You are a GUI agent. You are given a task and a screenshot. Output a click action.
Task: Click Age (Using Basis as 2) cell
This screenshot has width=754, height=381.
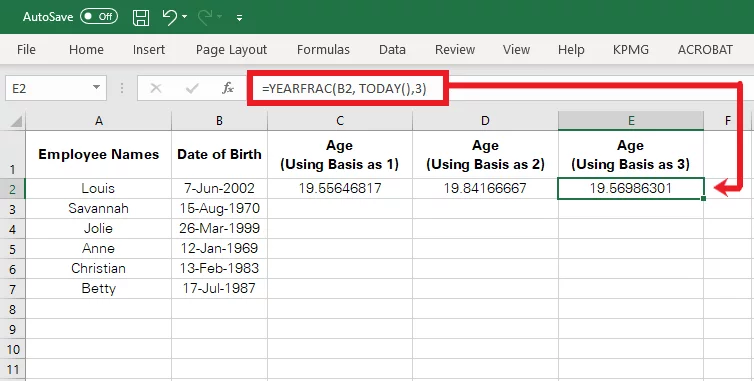click(x=485, y=154)
